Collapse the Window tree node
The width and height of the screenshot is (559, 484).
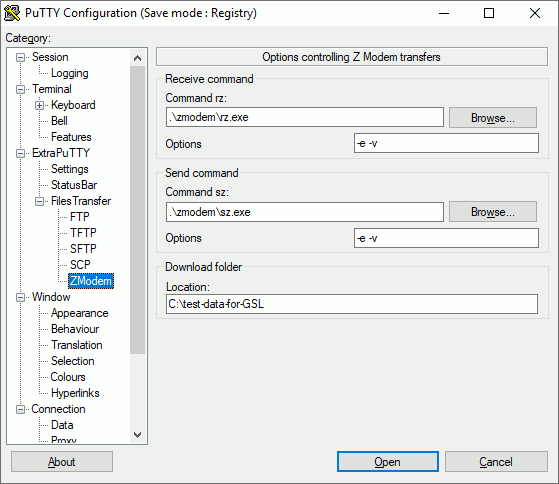pyautogui.click(x=21, y=297)
